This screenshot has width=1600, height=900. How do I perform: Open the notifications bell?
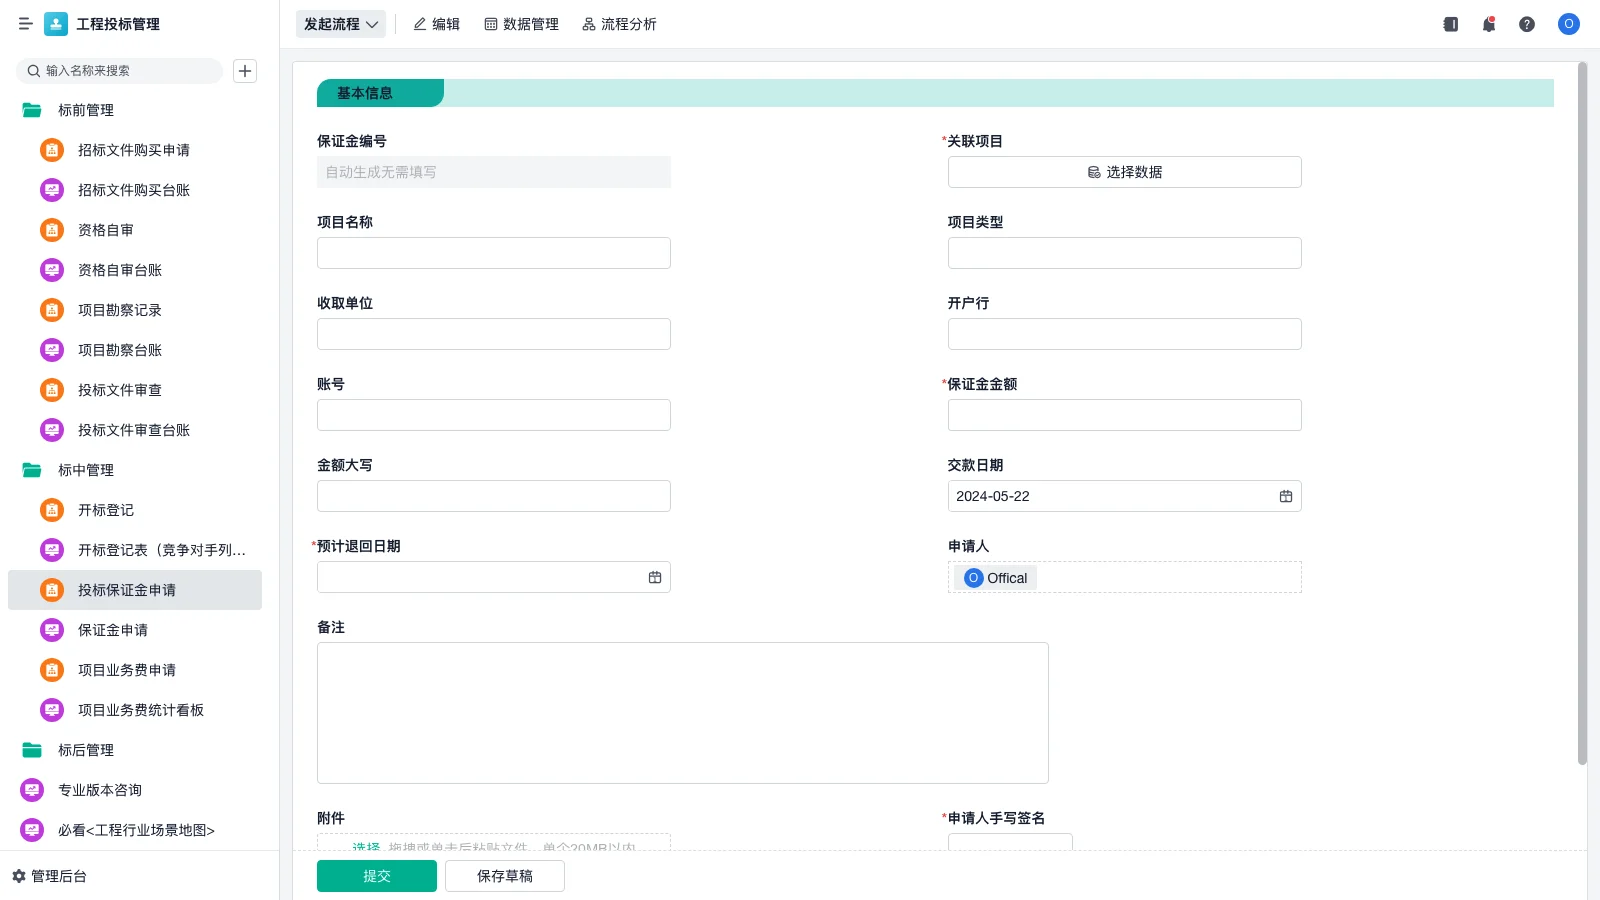click(x=1488, y=24)
